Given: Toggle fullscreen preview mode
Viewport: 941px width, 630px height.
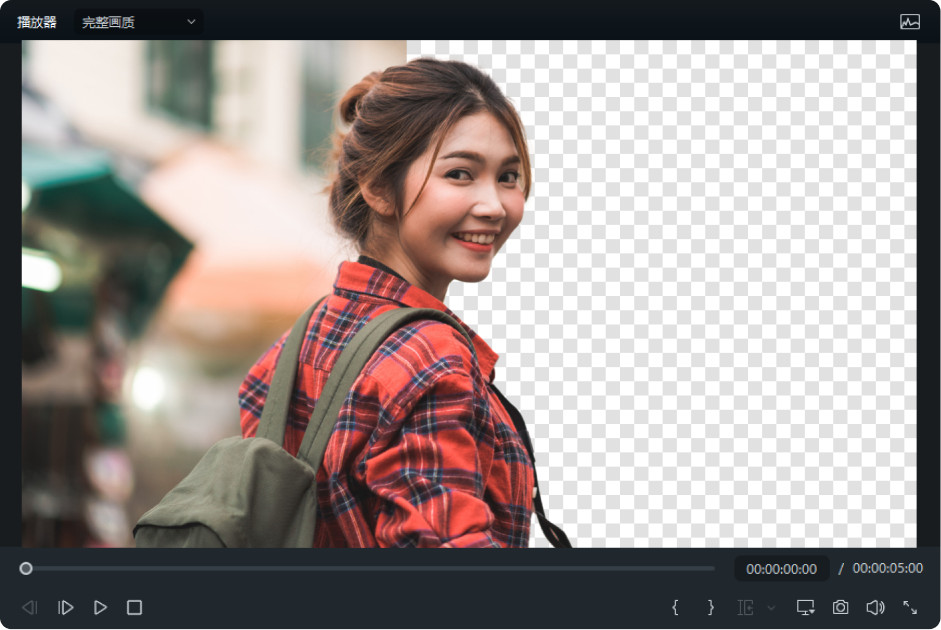Looking at the screenshot, I should tap(910, 607).
